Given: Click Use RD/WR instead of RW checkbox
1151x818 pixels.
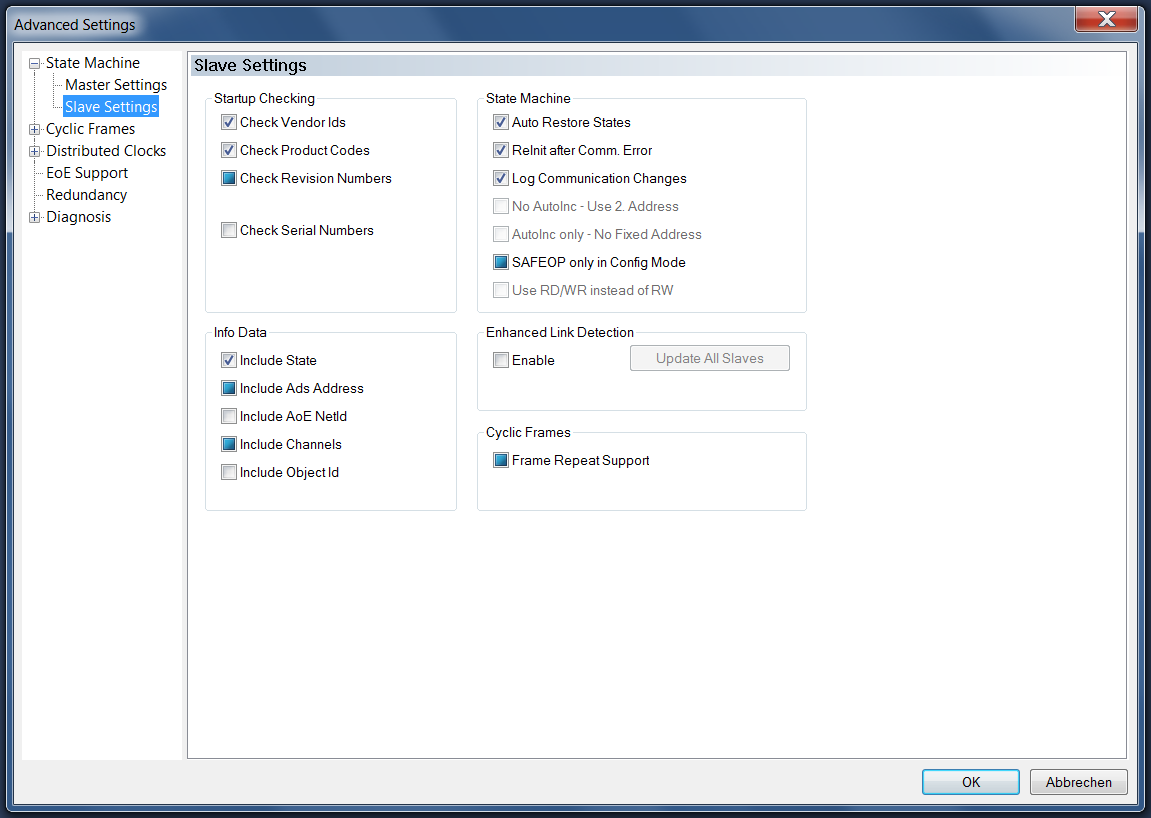Looking at the screenshot, I should coord(501,290).
